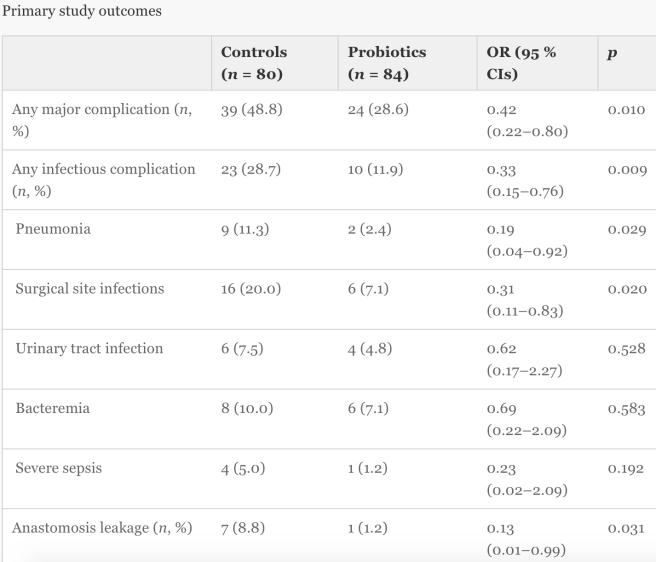The width and height of the screenshot is (656, 562).
Task: Click the italic p column header
Action: click(611, 52)
